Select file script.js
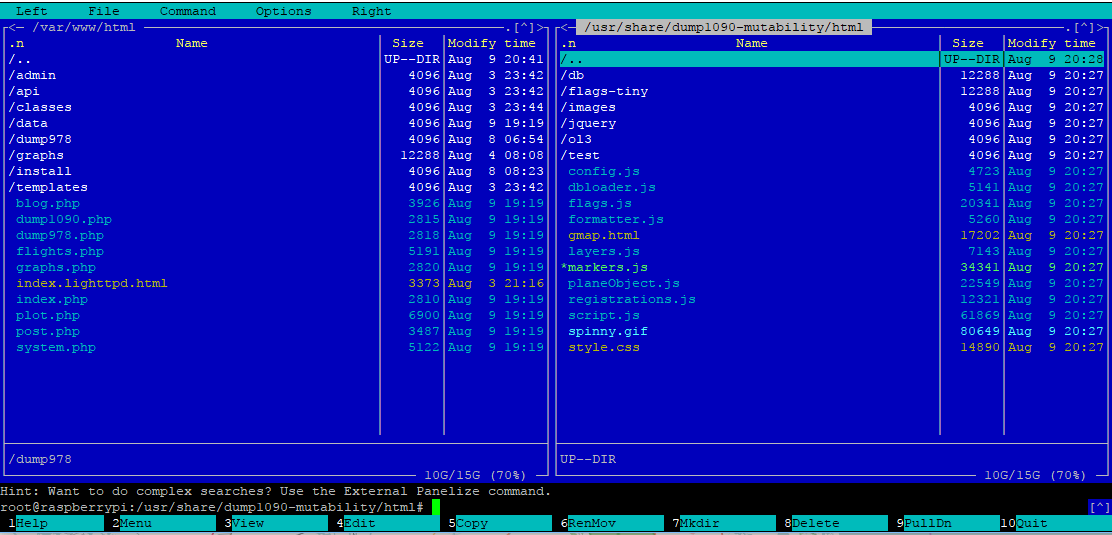 coord(832,316)
